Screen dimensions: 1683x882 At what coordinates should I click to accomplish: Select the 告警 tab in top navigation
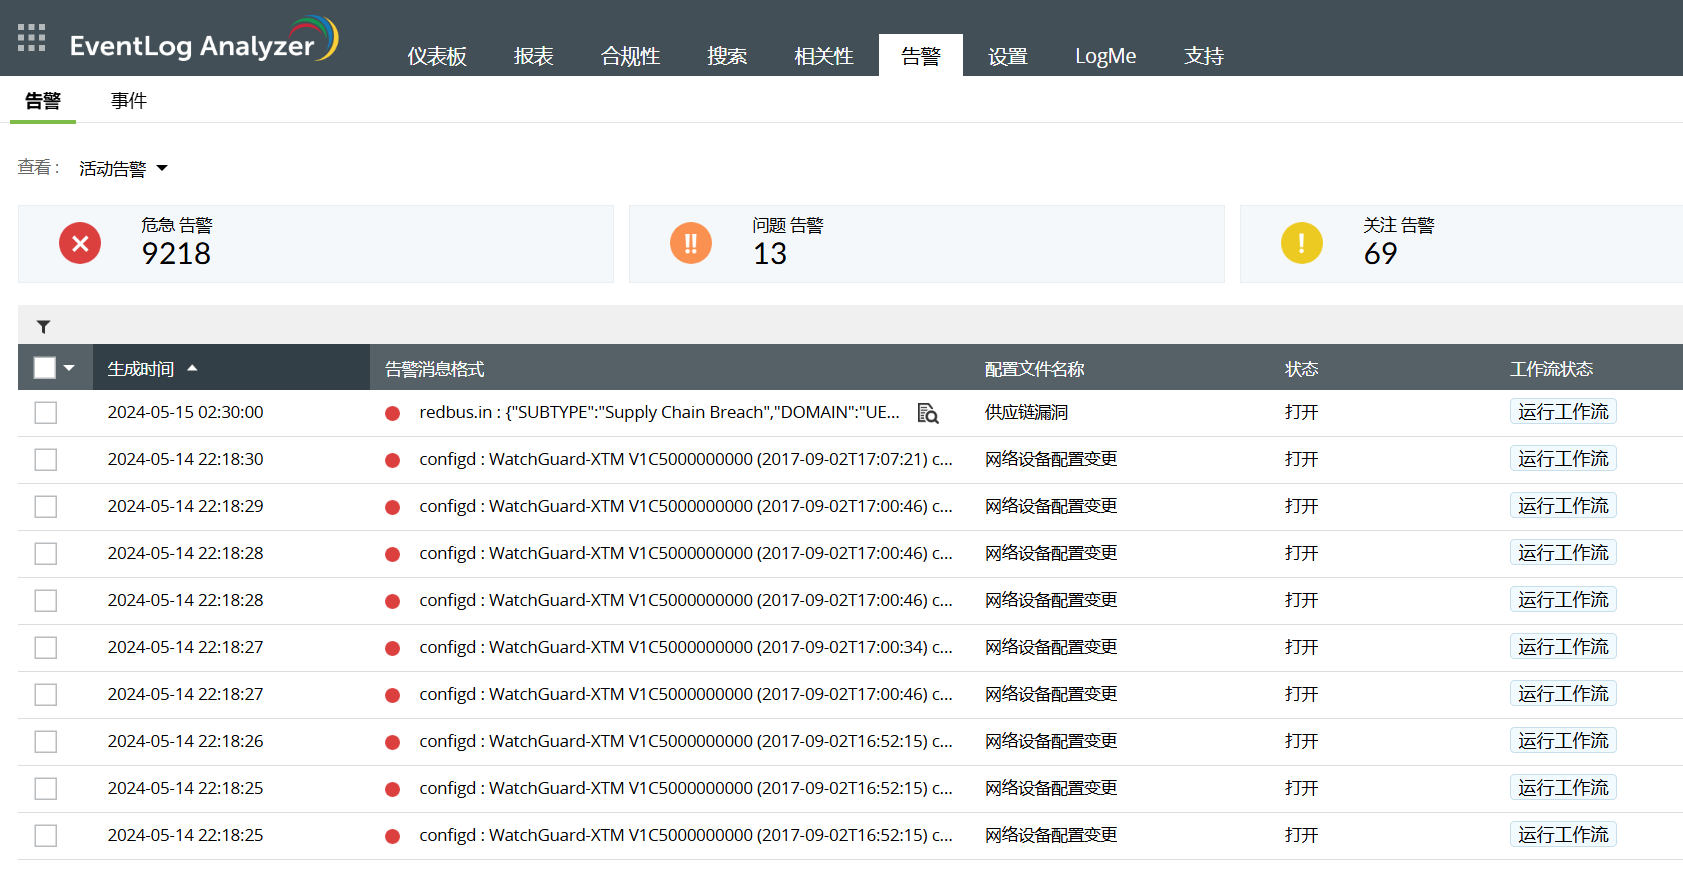[921, 56]
